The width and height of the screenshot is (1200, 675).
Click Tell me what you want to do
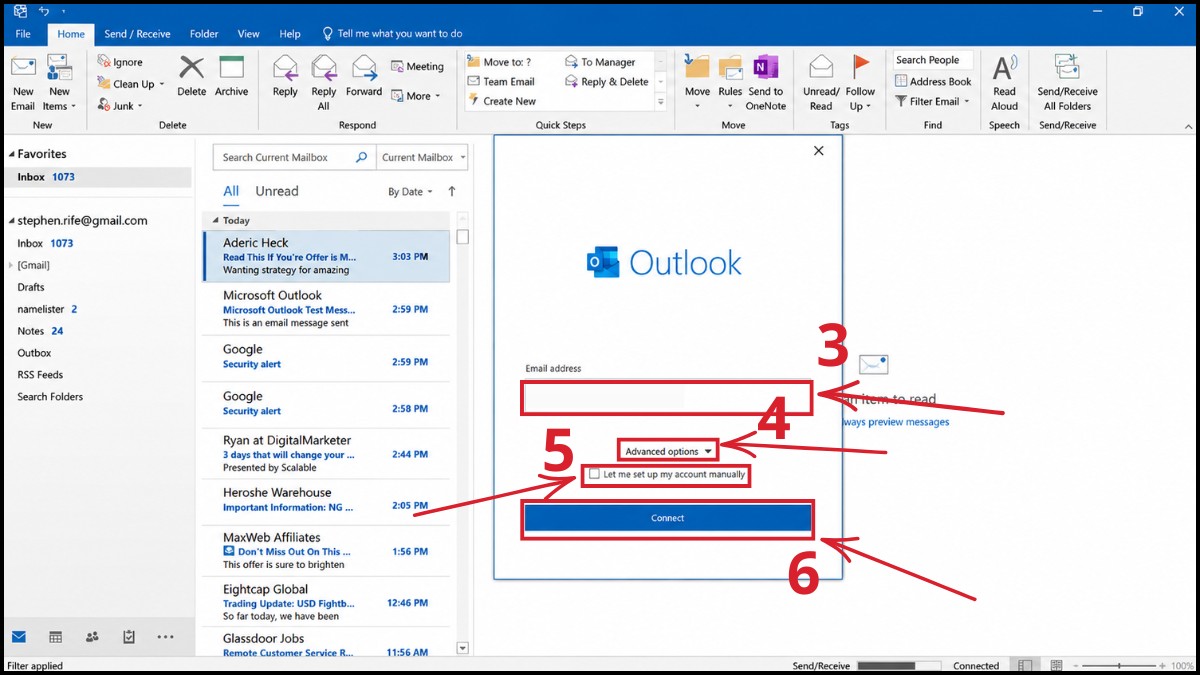pyautogui.click(x=391, y=34)
